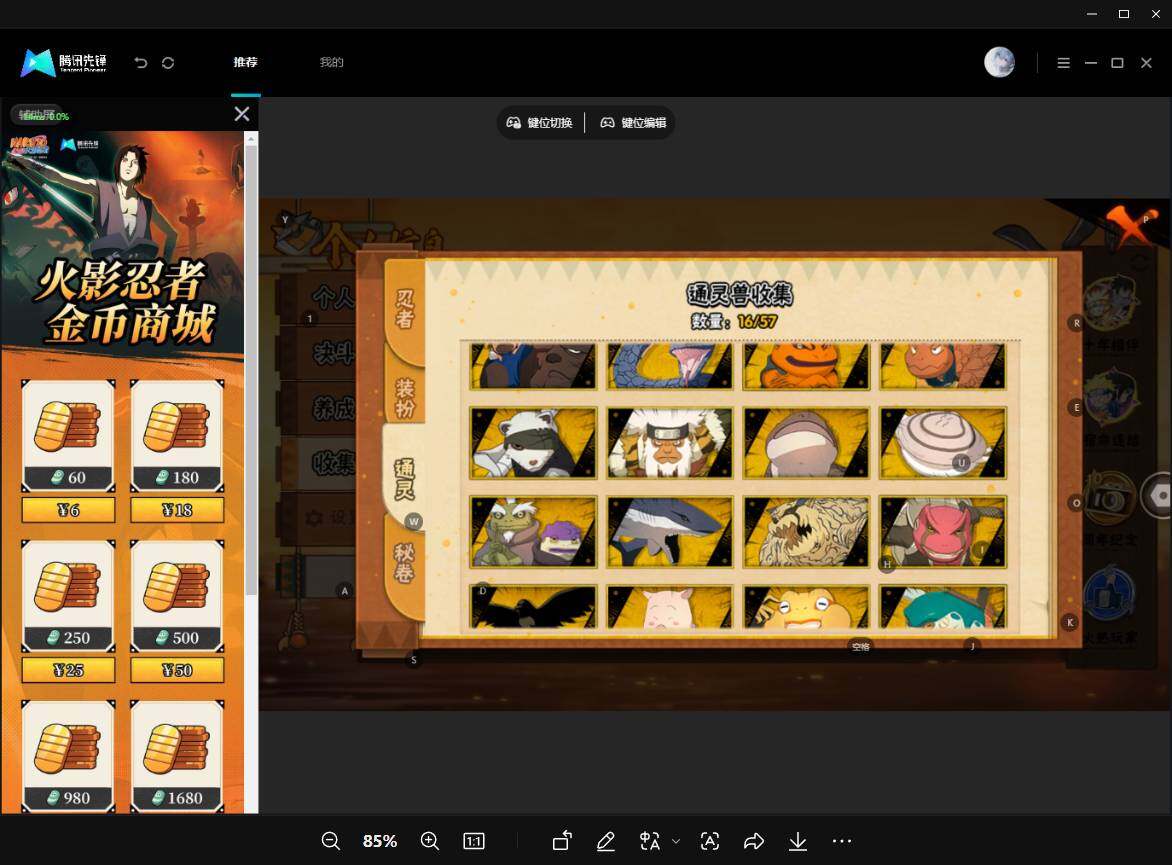The width and height of the screenshot is (1172, 865).
Task: Click the shop panel vertical scrollbar
Action: (x=251, y=366)
